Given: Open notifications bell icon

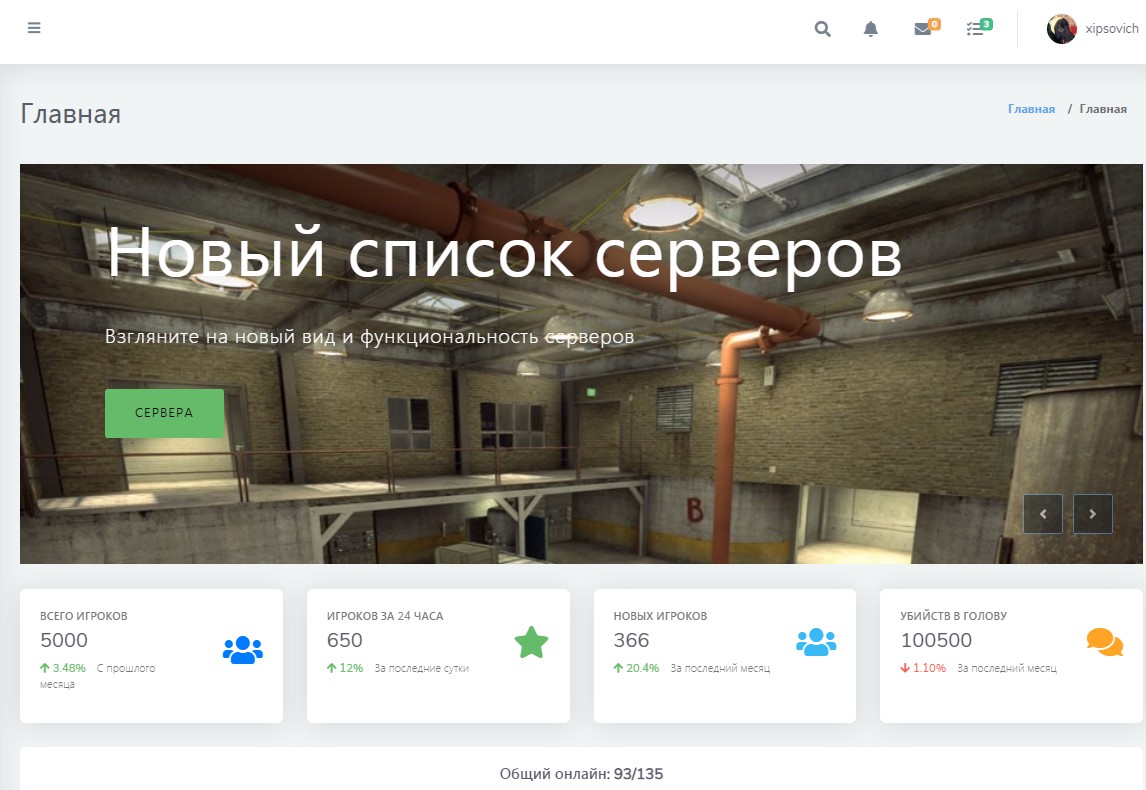Looking at the screenshot, I should (x=870, y=29).
